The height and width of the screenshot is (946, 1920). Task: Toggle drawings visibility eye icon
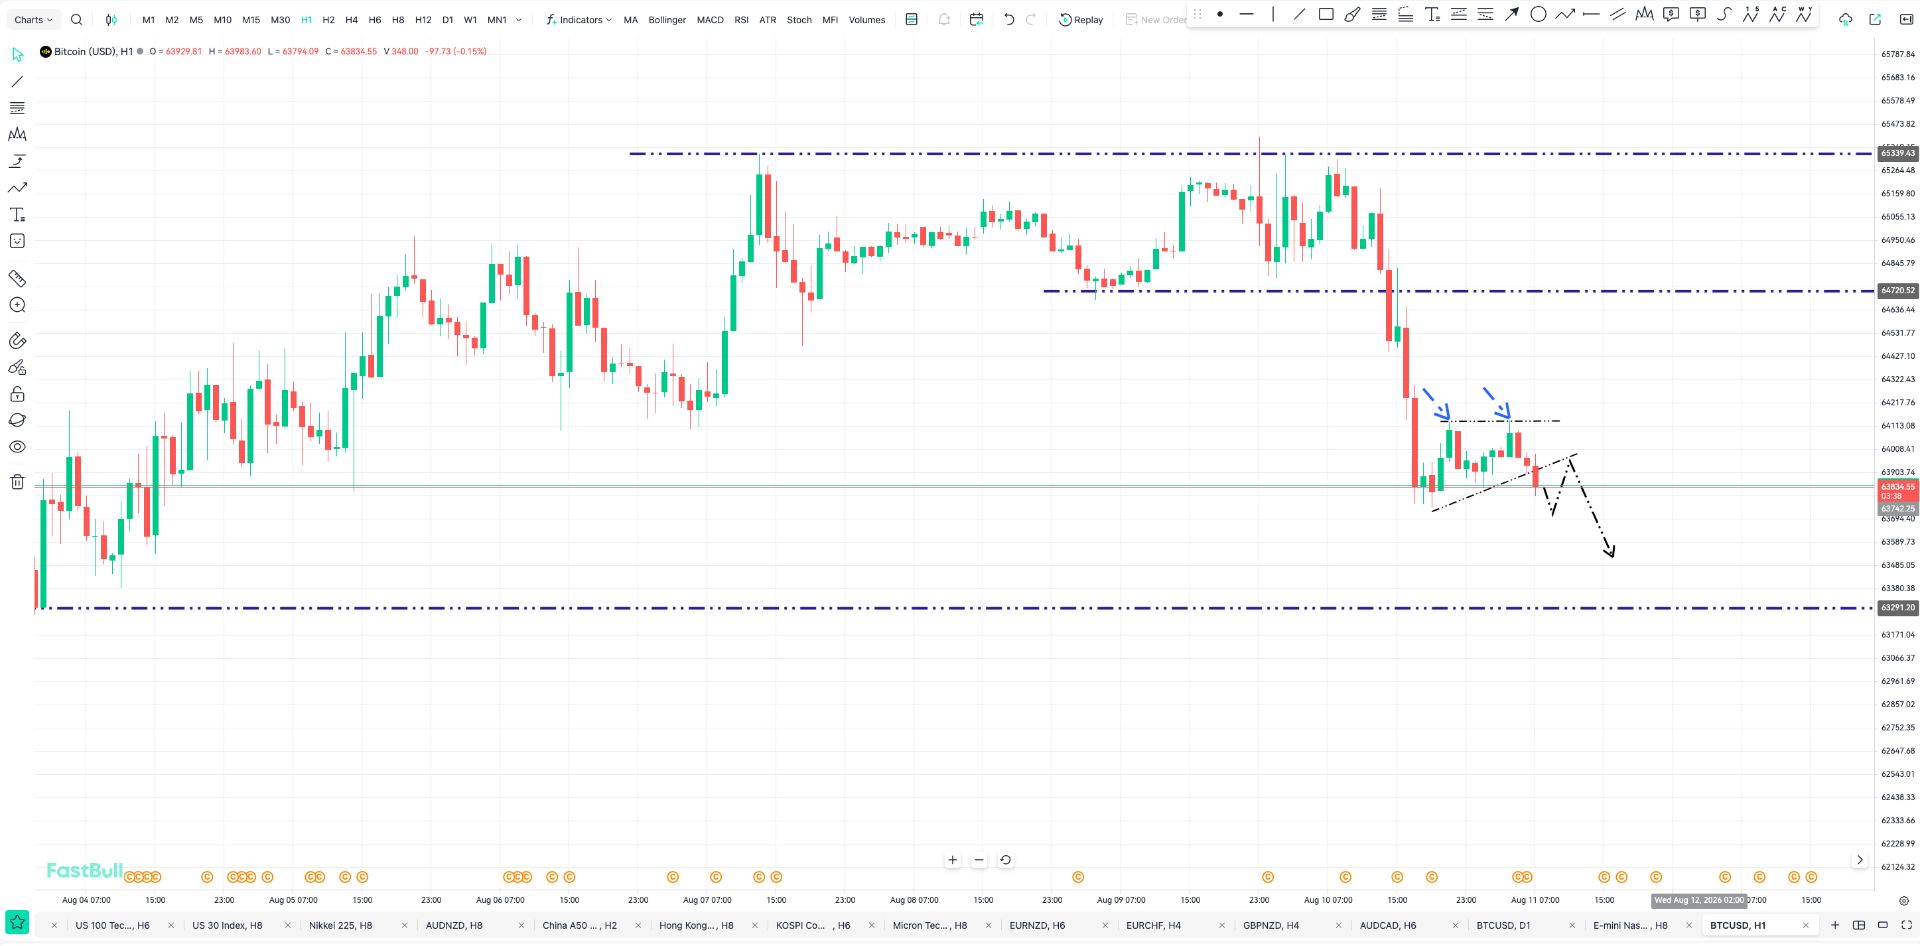(17, 447)
